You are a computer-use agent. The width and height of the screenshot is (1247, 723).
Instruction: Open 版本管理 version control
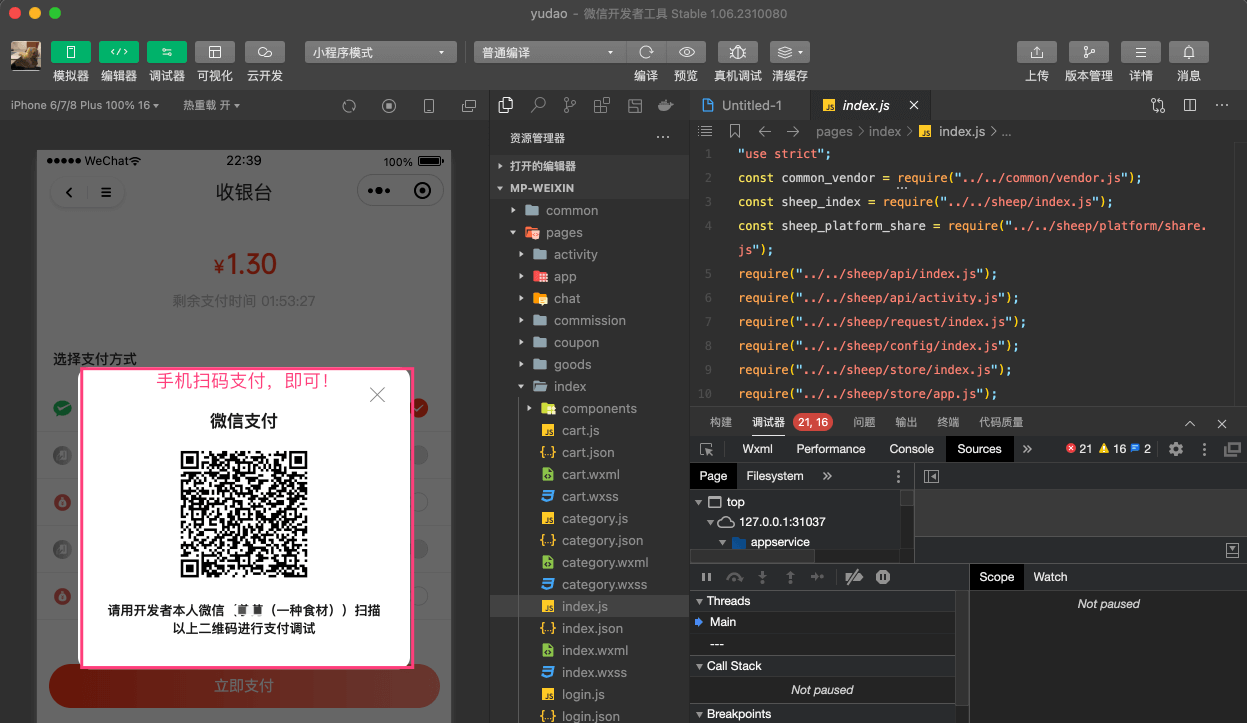[1088, 52]
